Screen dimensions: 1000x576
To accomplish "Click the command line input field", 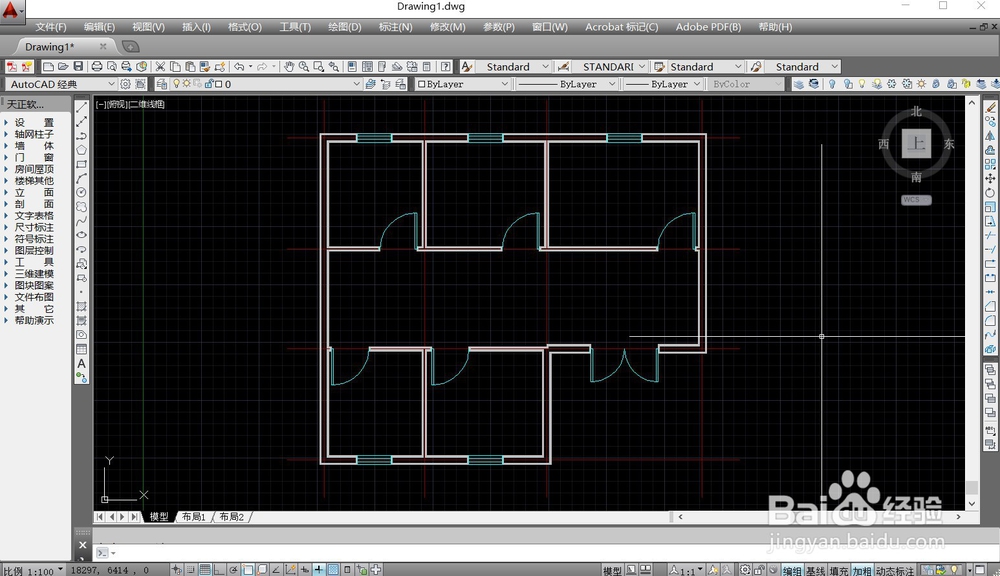I will (536, 553).
